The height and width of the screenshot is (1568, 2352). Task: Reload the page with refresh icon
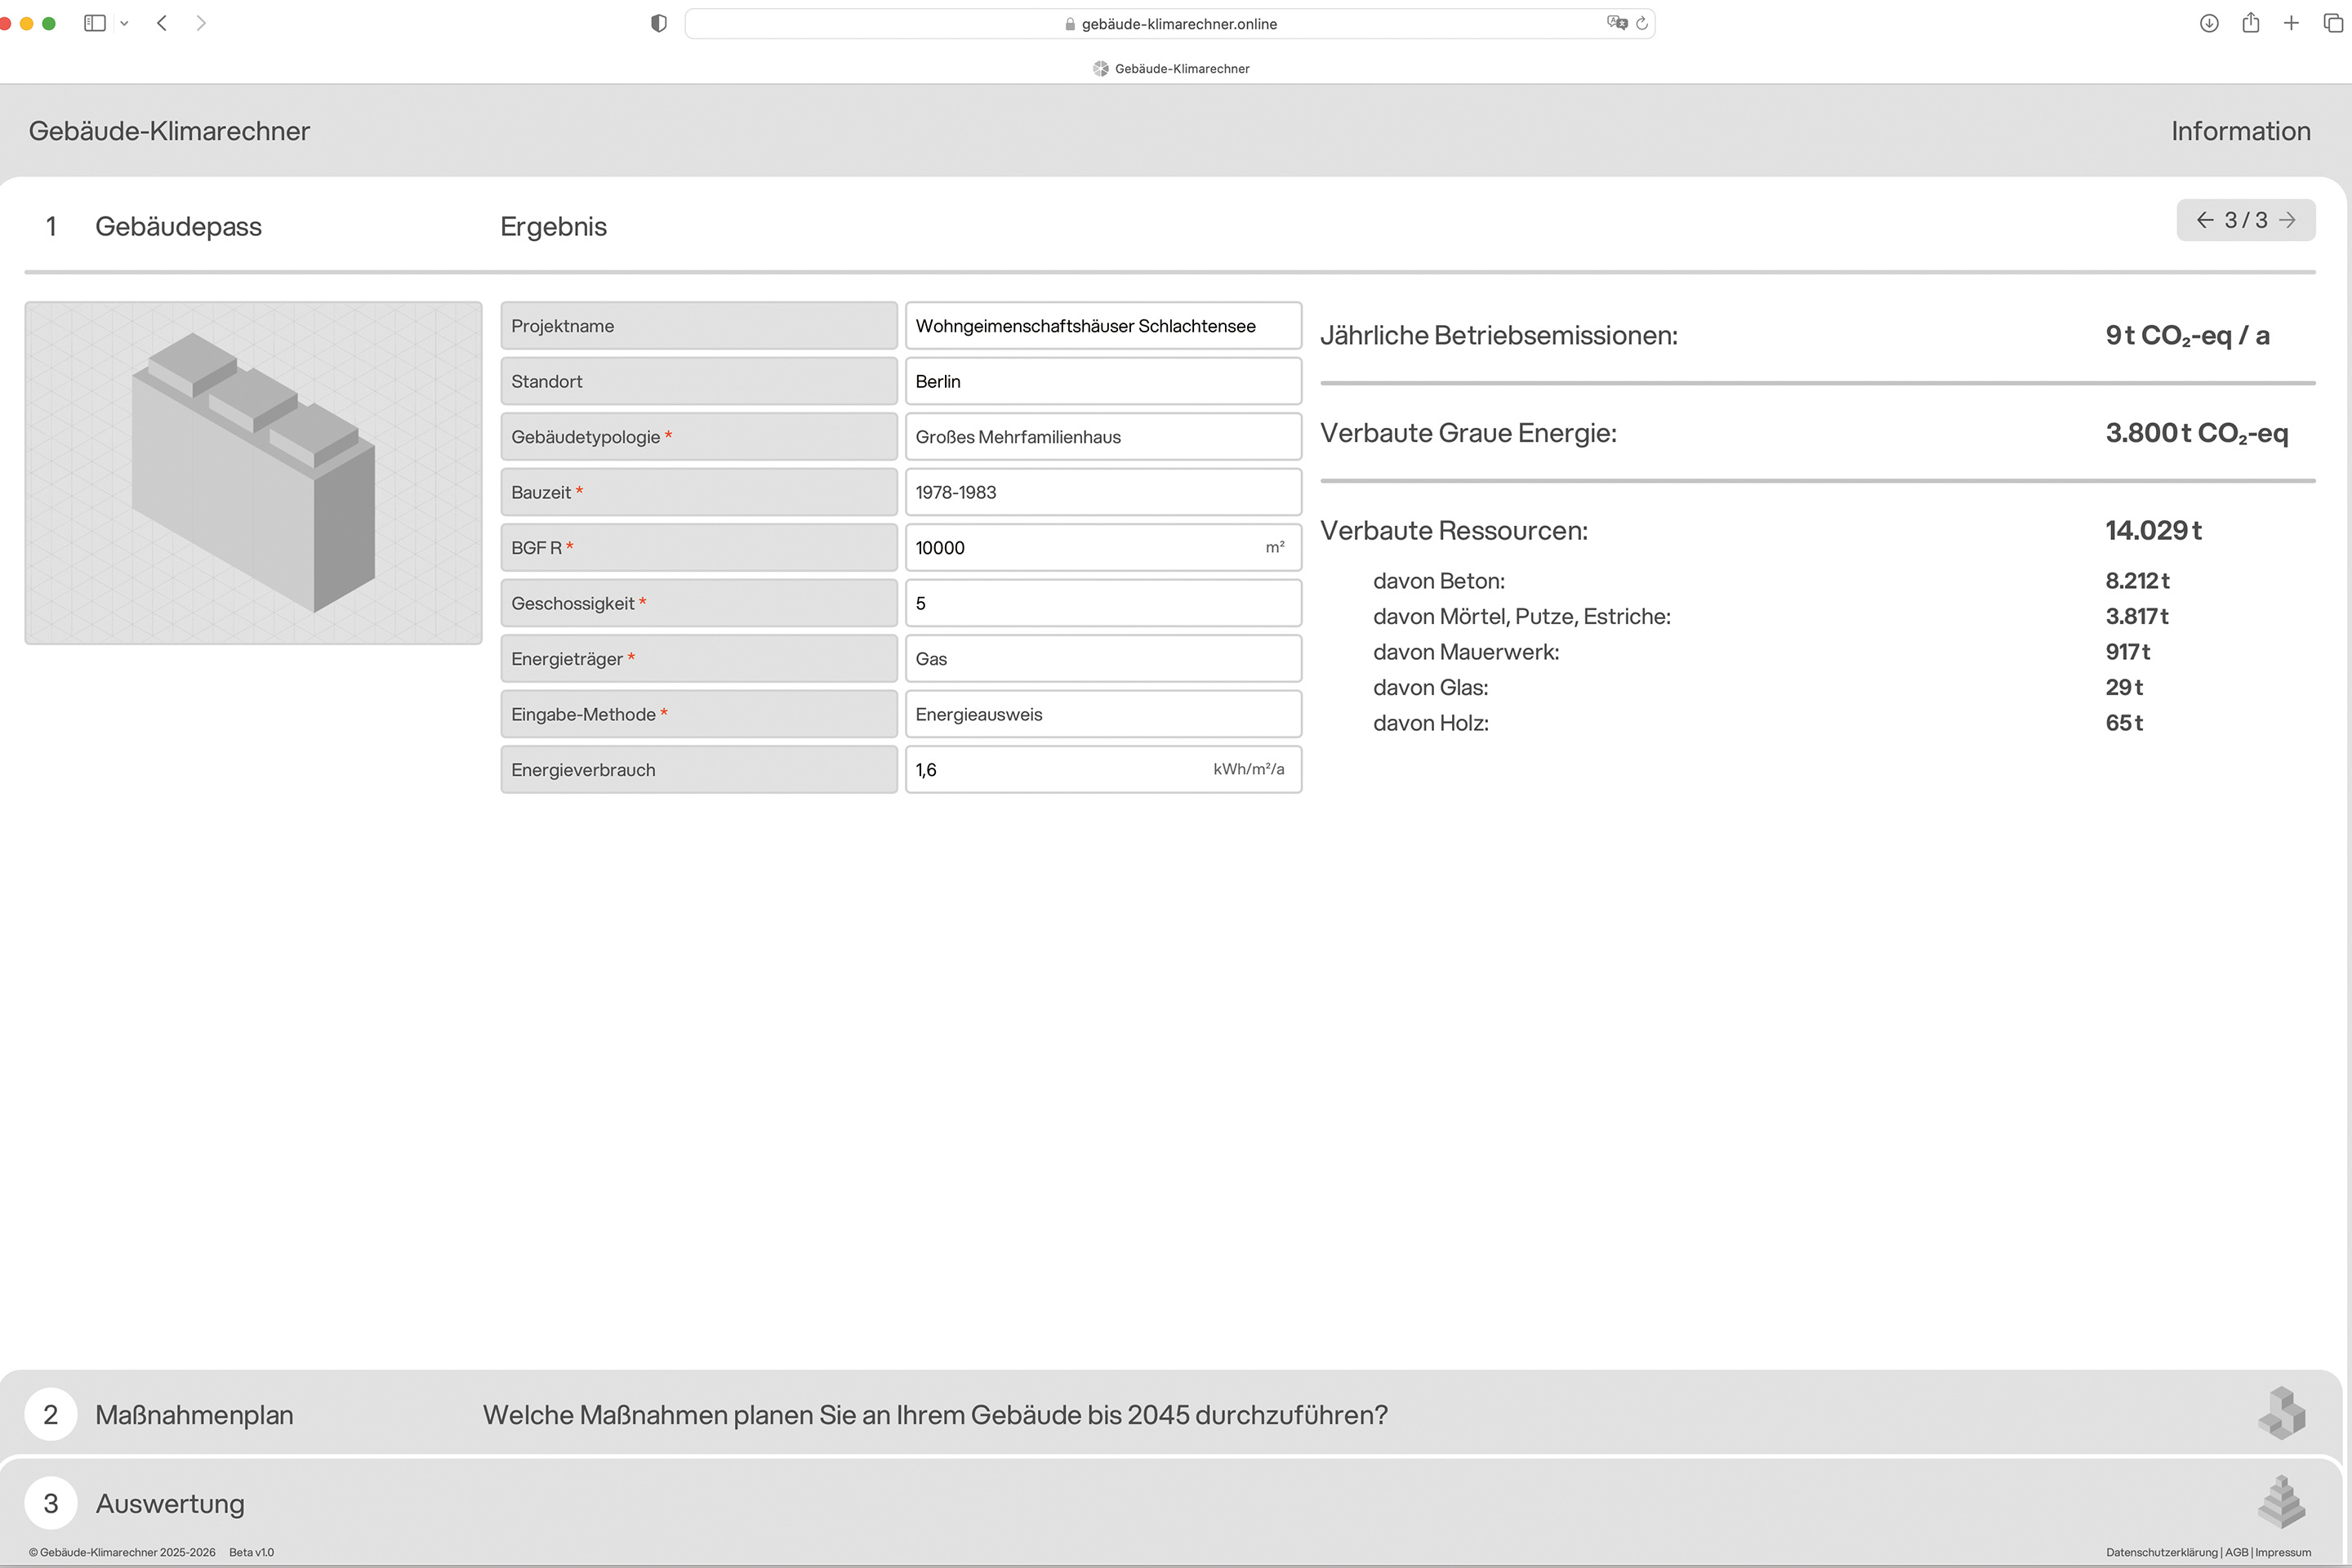1642,23
